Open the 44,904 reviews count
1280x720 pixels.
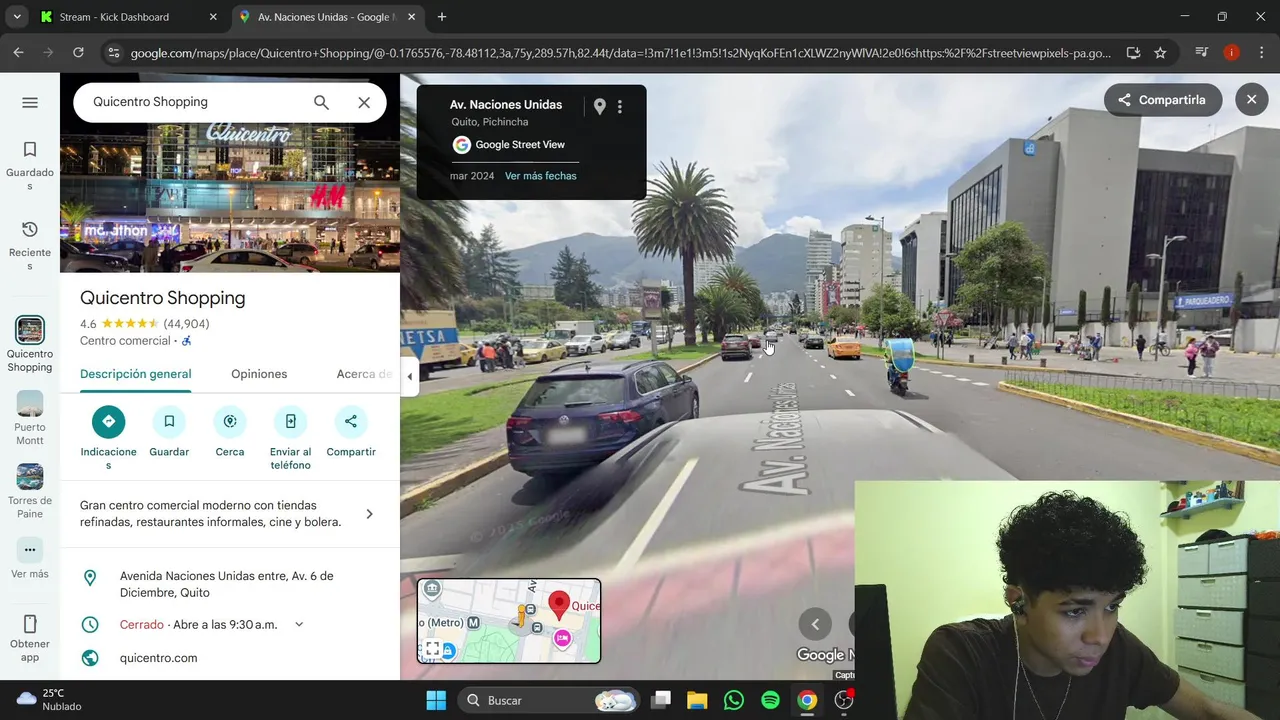coord(186,324)
